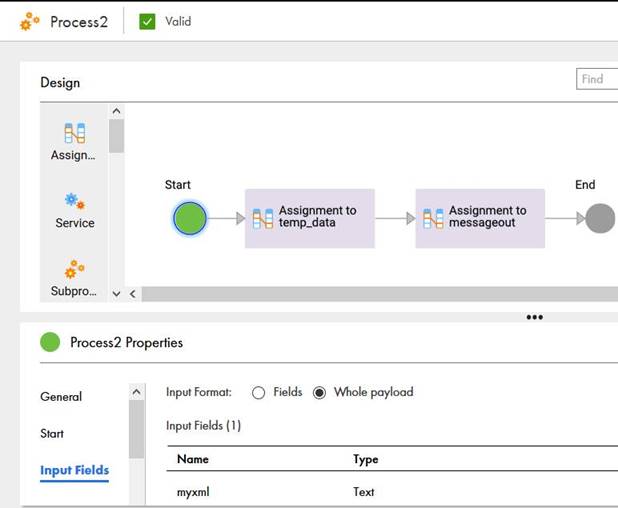
Task: Click the gray End node on canvas
Action: 600,218
